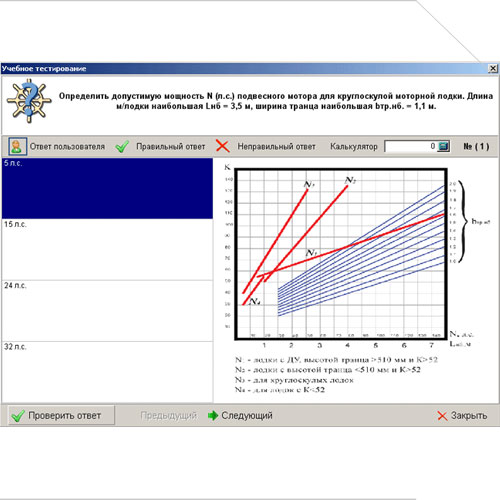The width and height of the screenshot is (500, 500).
Task: Click the green arrow Next icon
Action: 213,415
